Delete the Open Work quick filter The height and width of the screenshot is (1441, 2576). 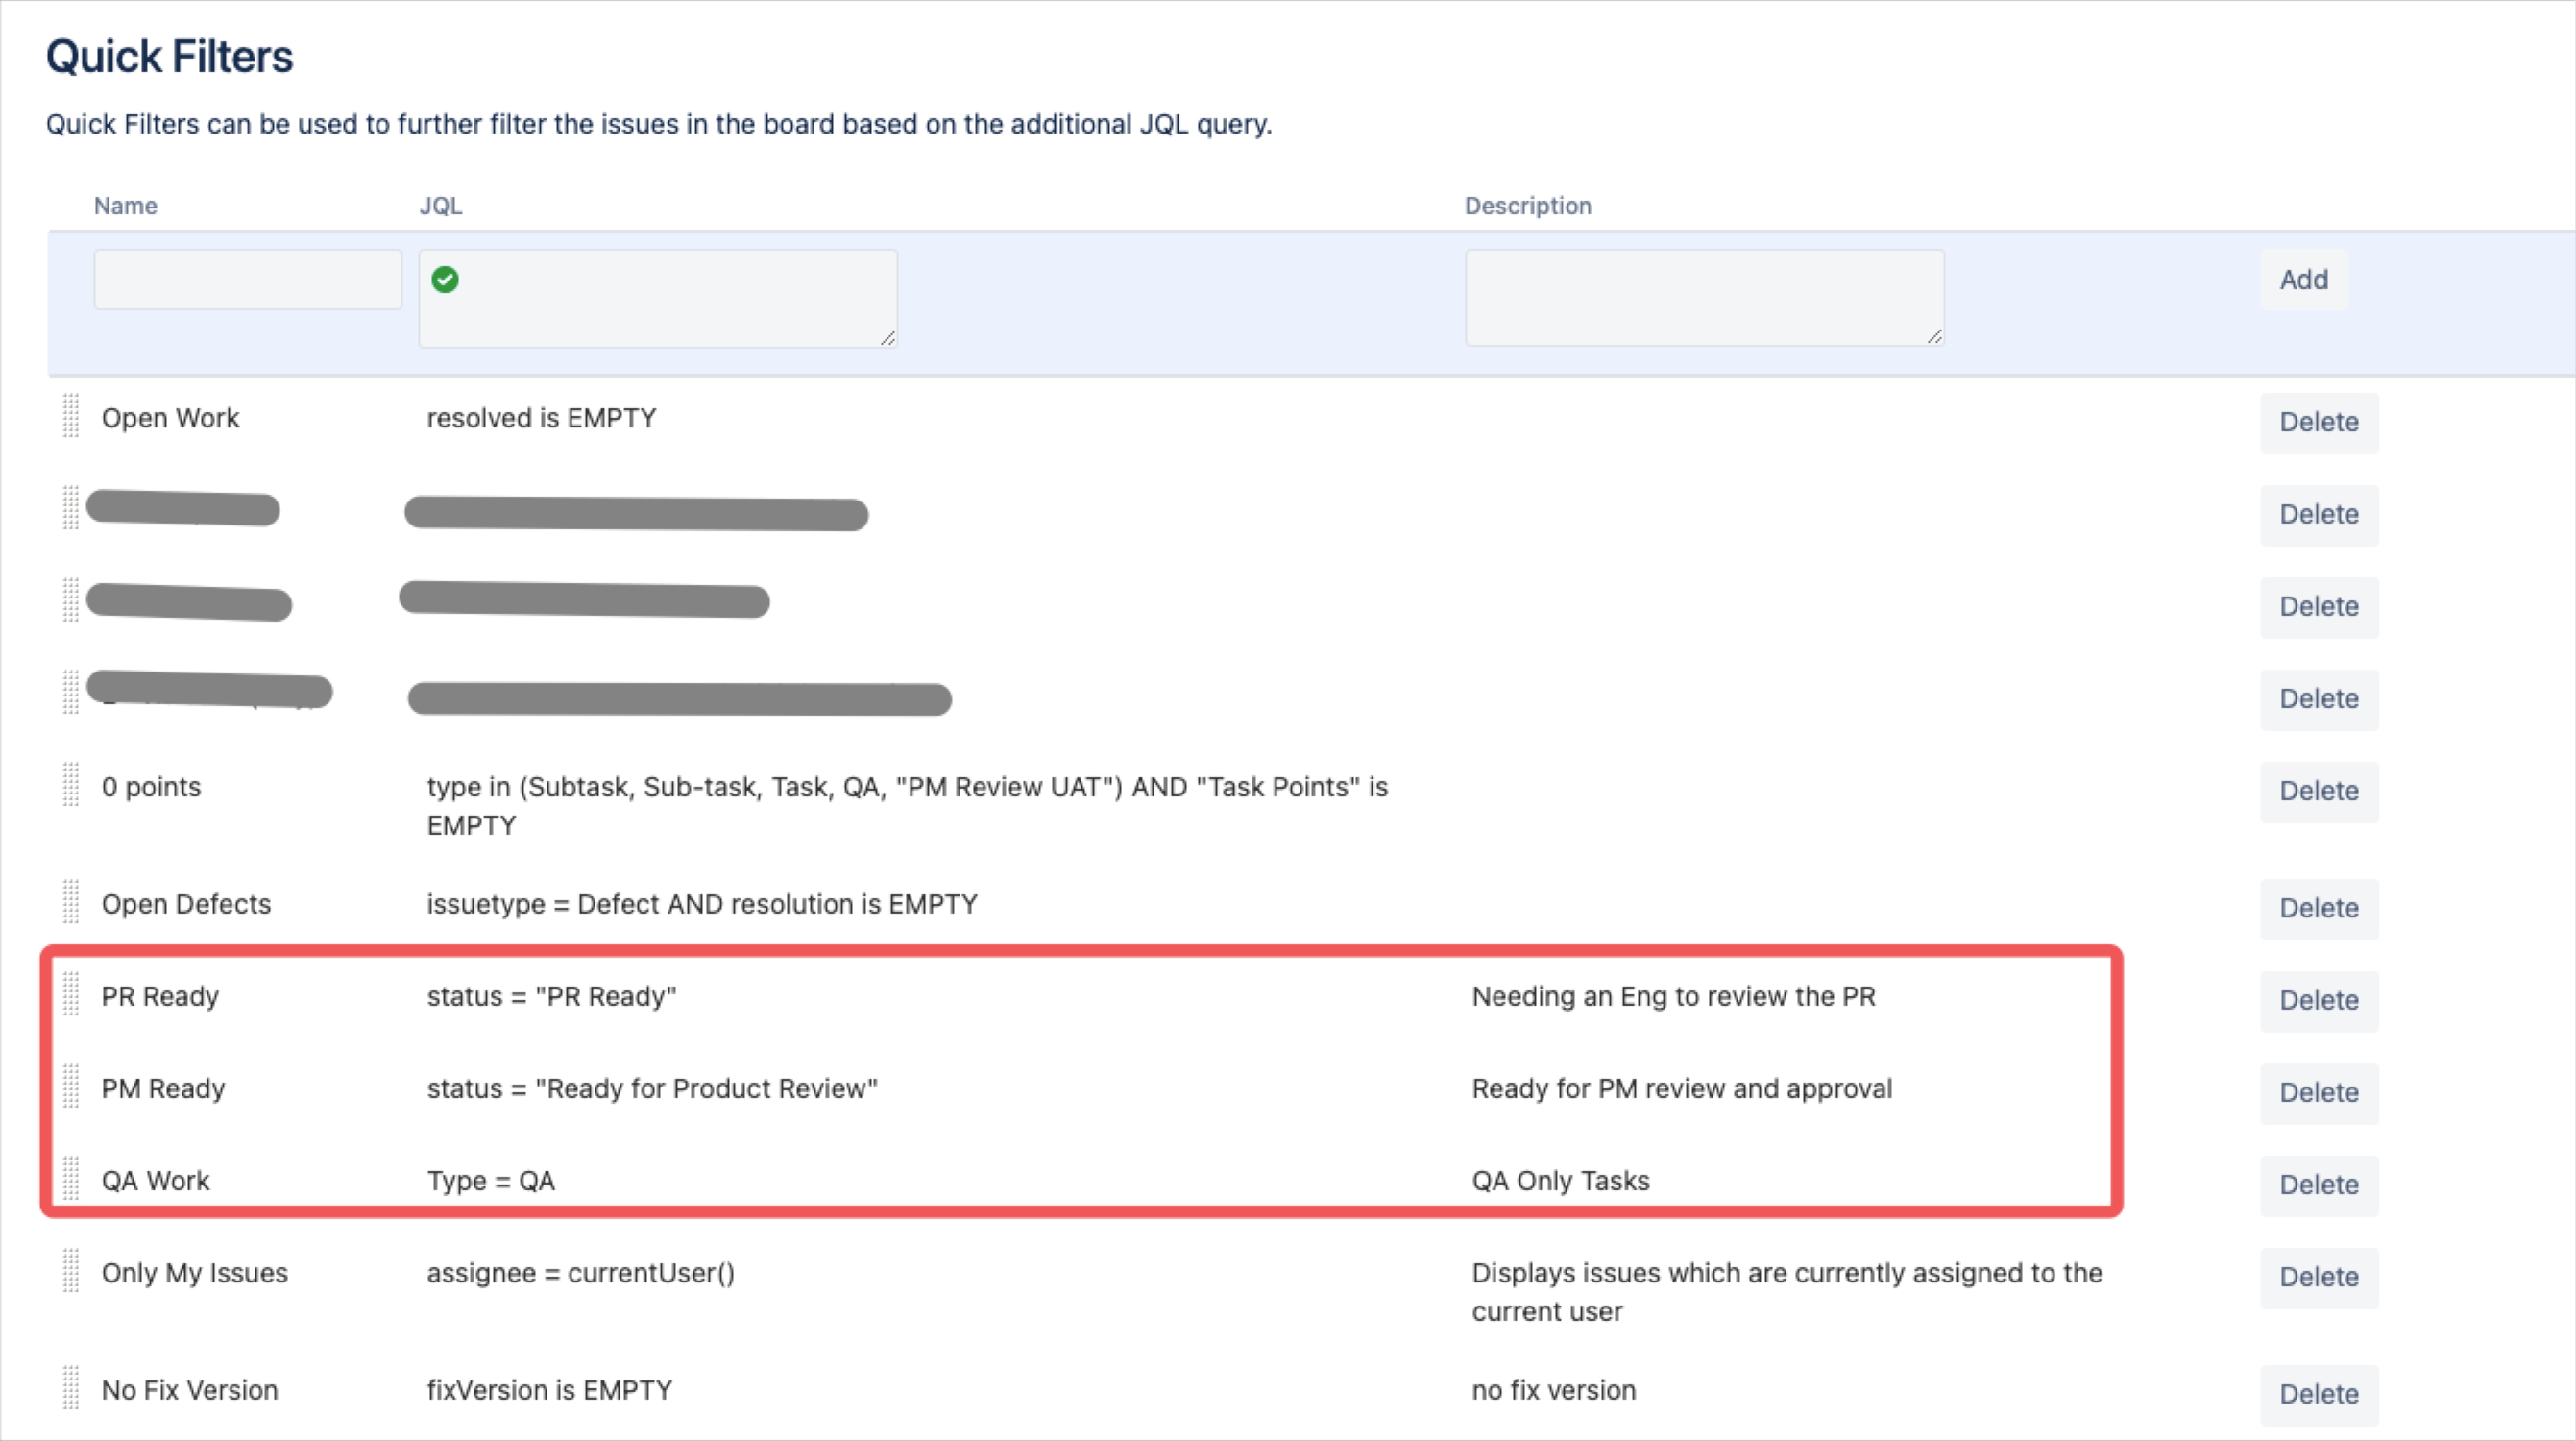tap(2319, 422)
